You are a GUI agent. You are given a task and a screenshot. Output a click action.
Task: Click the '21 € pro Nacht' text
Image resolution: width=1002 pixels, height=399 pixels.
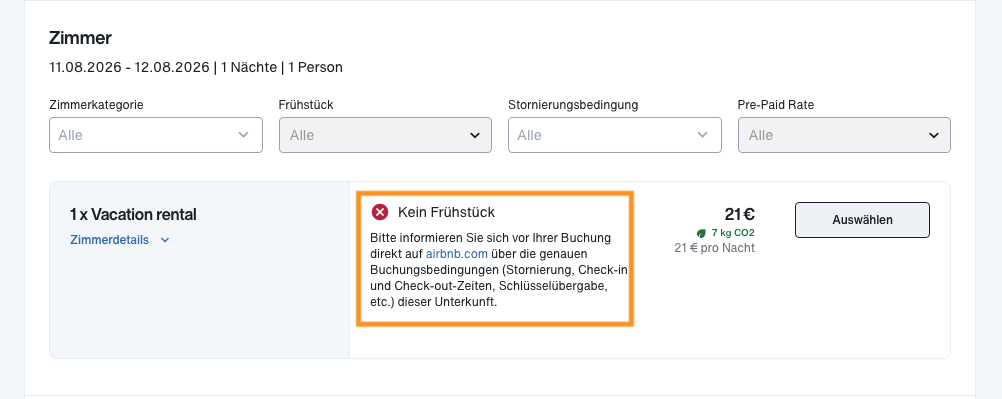coord(714,248)
